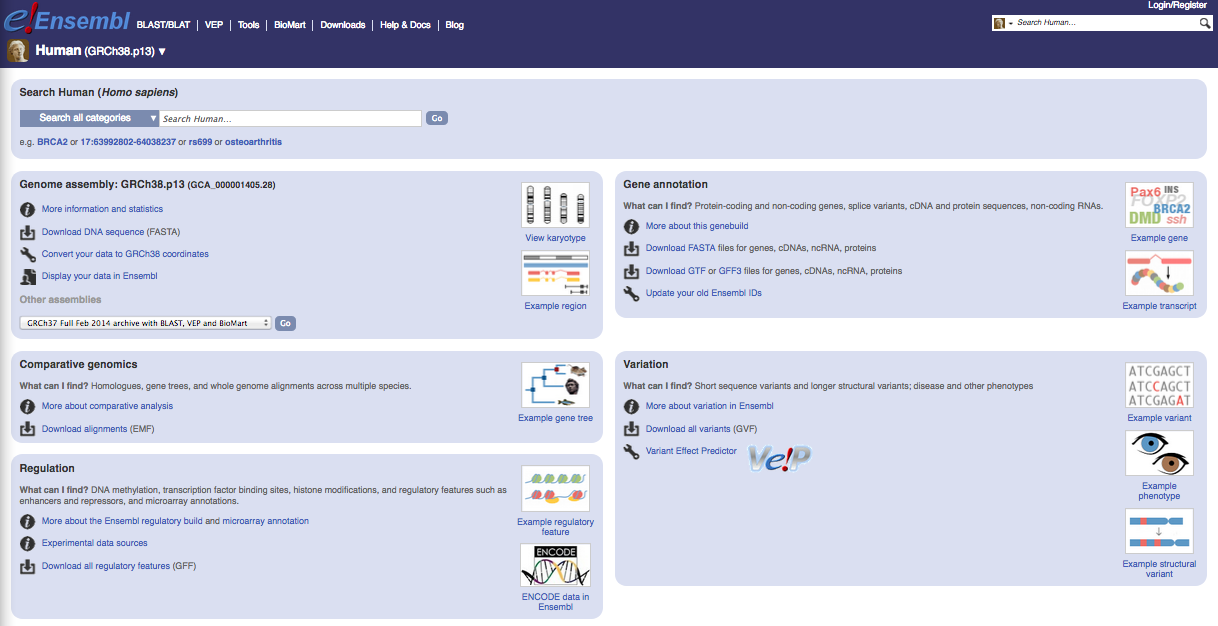The image size is (1218, 626).
Task: Click info icon beside More information and statistics
Action: (x=28, y=209)
